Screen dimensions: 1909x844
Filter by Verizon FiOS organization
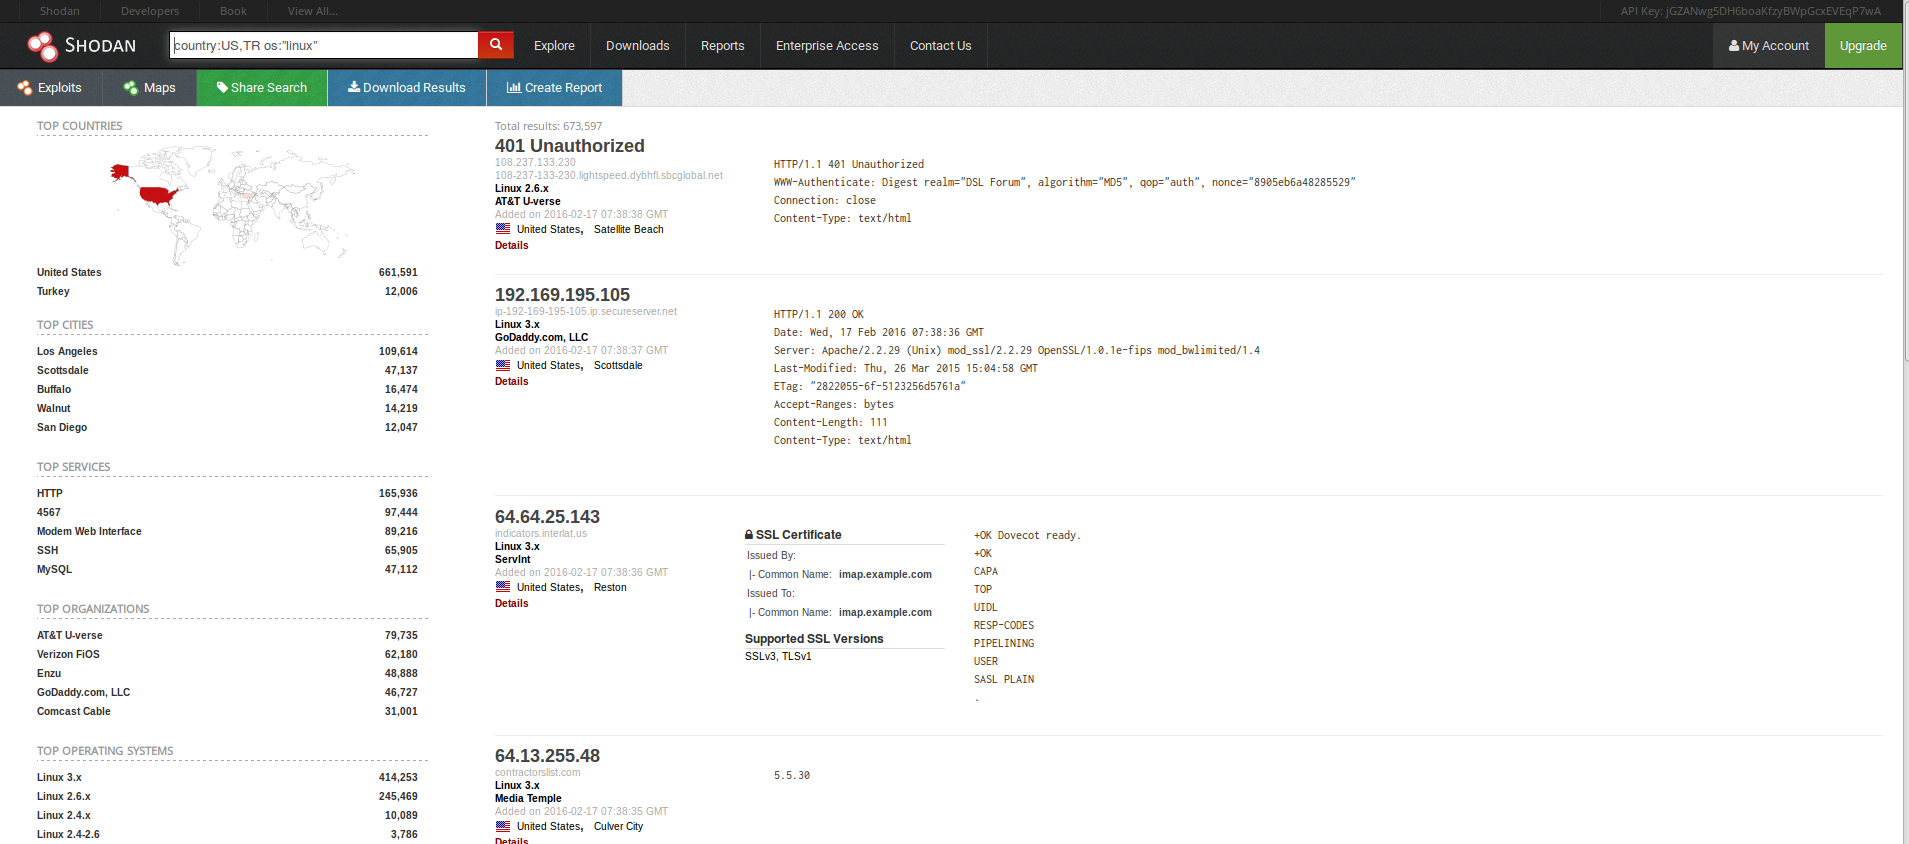point(68,654)
